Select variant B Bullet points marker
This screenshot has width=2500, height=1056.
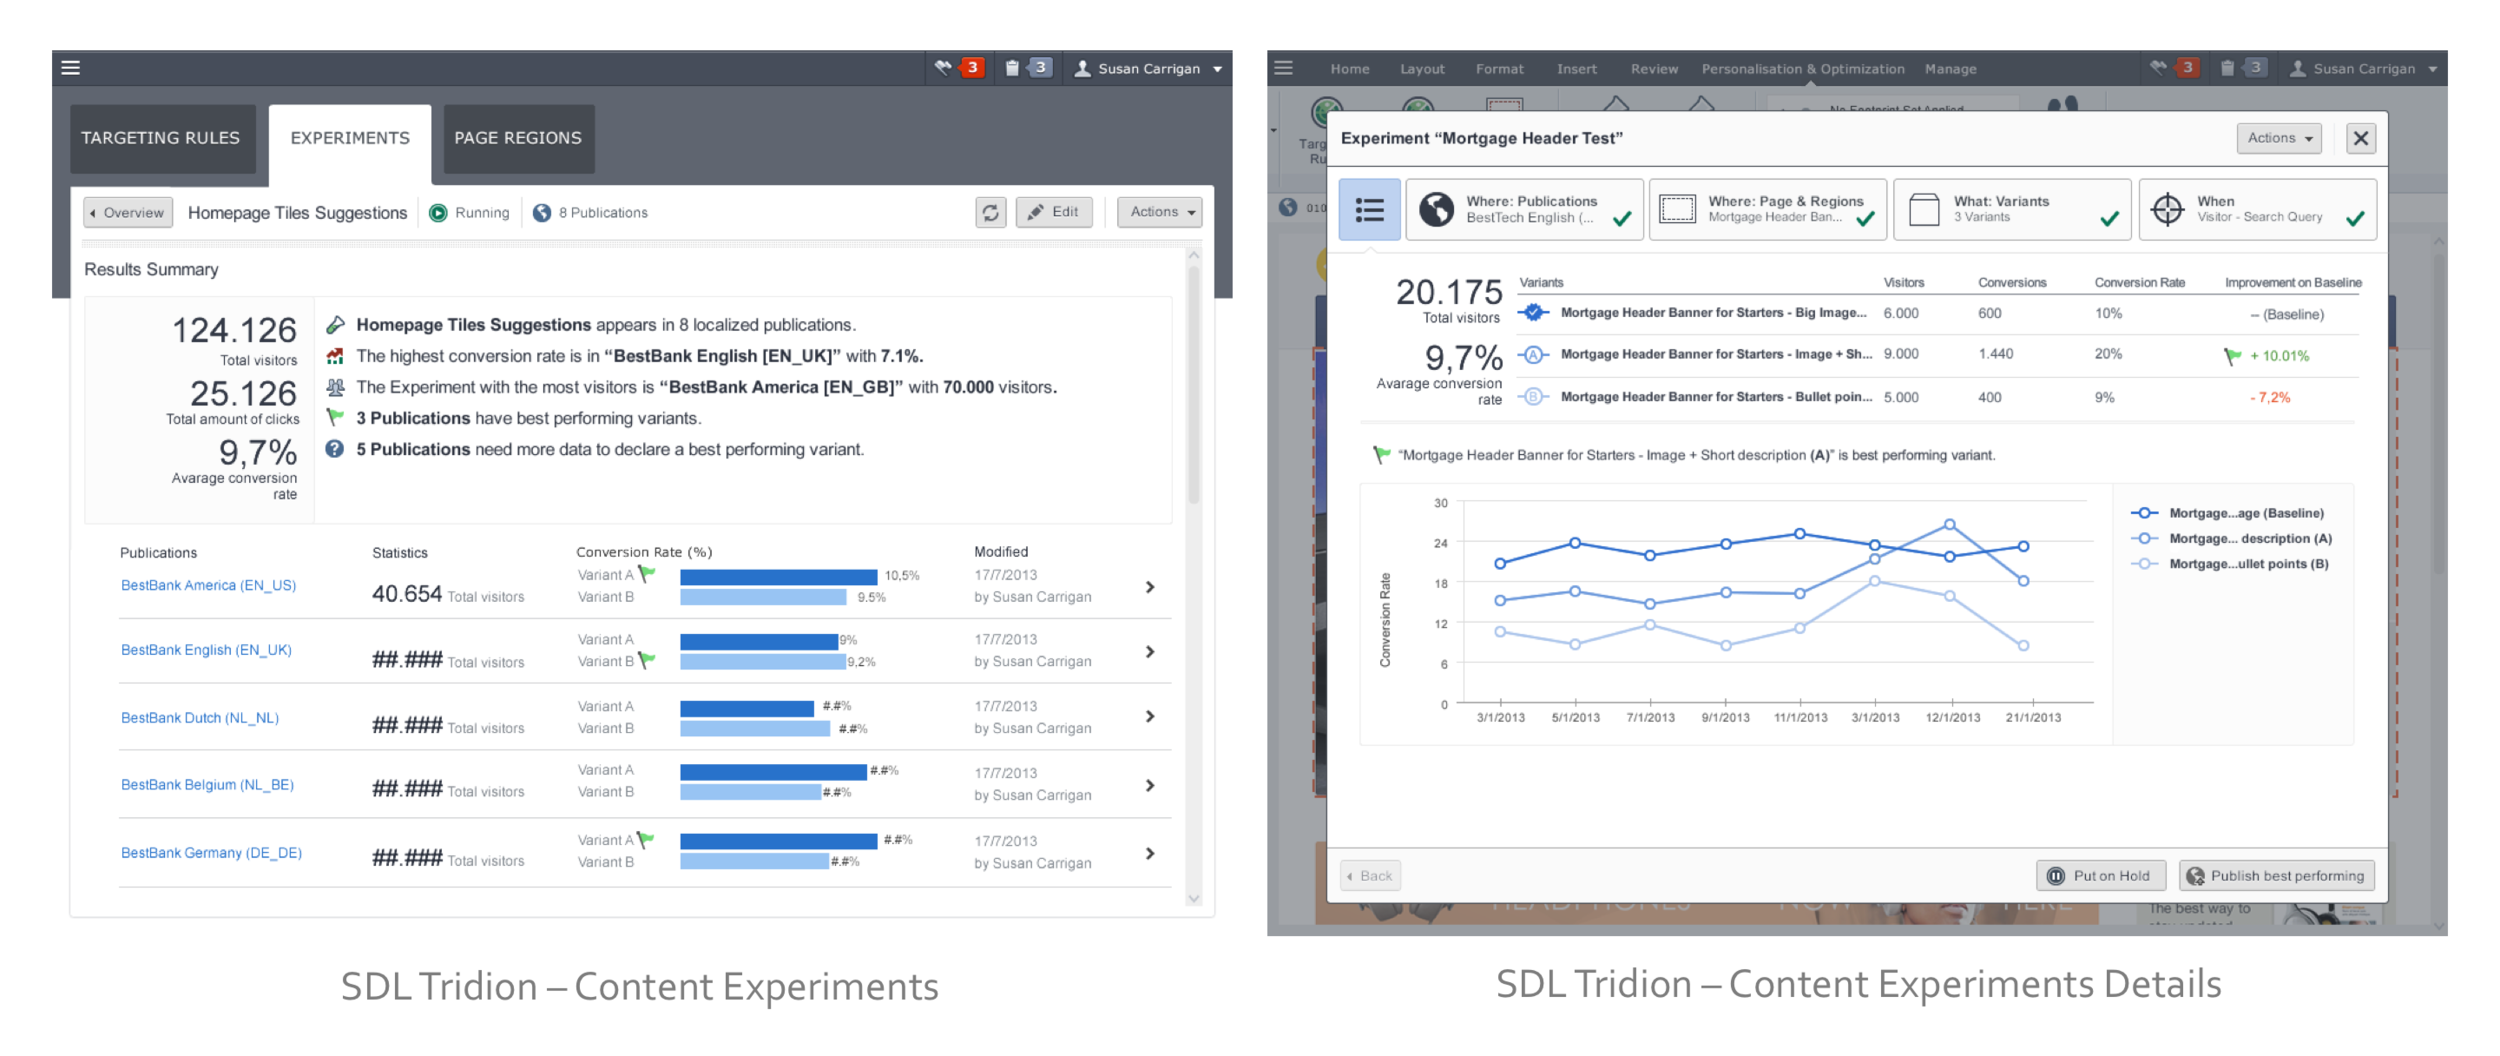1533,396
